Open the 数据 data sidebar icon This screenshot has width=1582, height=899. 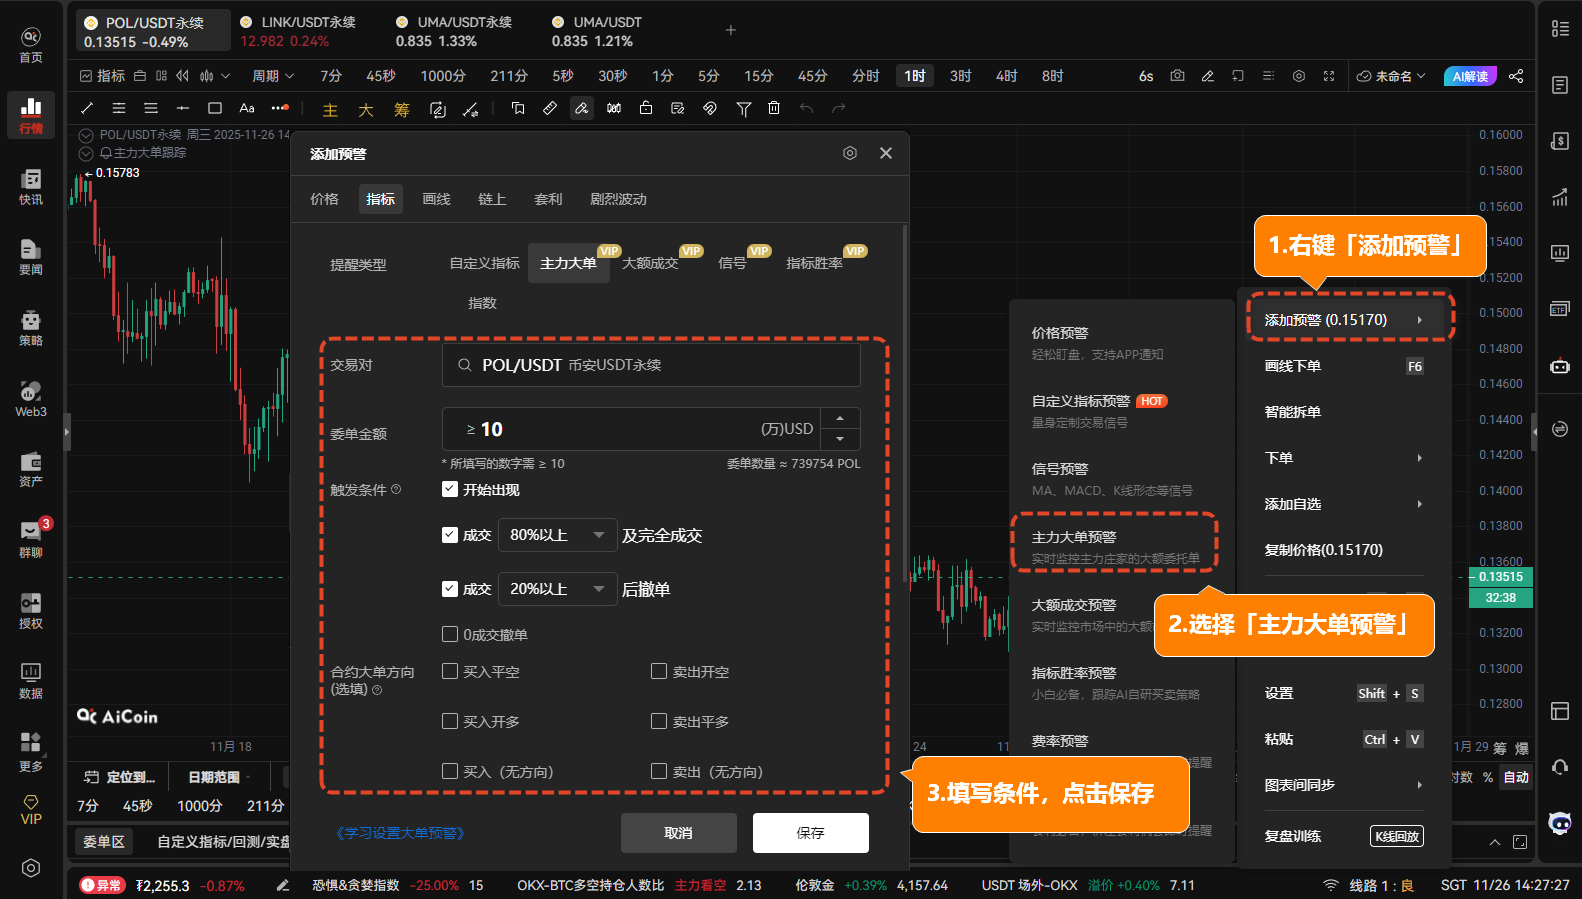(x=31, y=681)
